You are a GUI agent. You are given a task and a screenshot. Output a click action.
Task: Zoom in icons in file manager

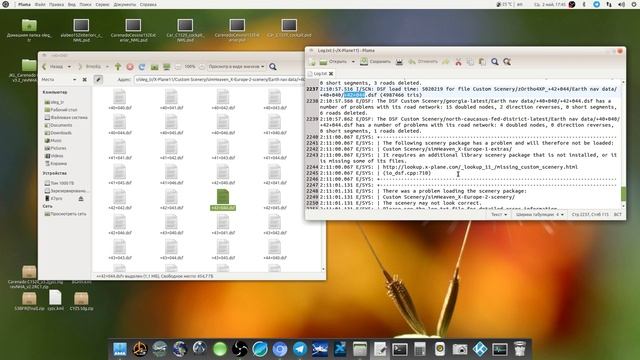(x=202, y=67)
